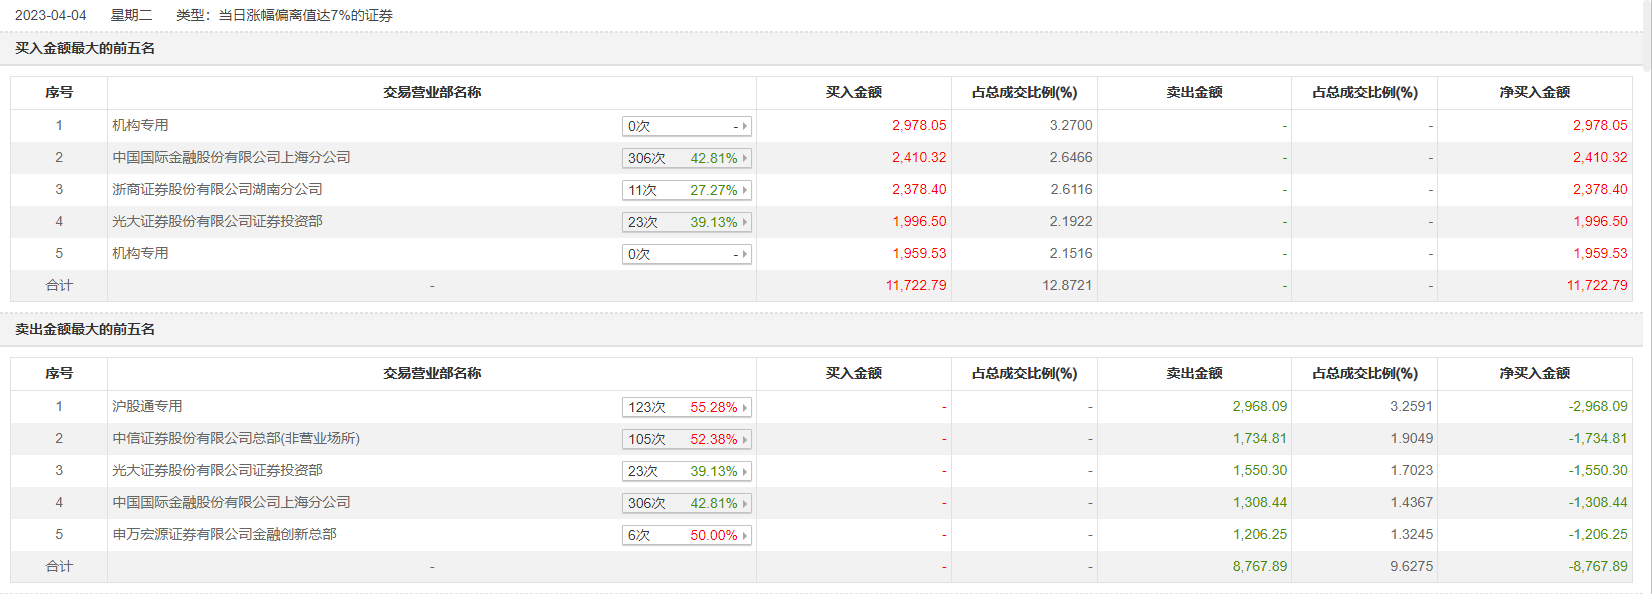The height and width of the screenshot is (594, 1652).
Task: Open 中国国际金融股份有限公司上海分公司 in the sell table
Action: click(x=231, y=502)
